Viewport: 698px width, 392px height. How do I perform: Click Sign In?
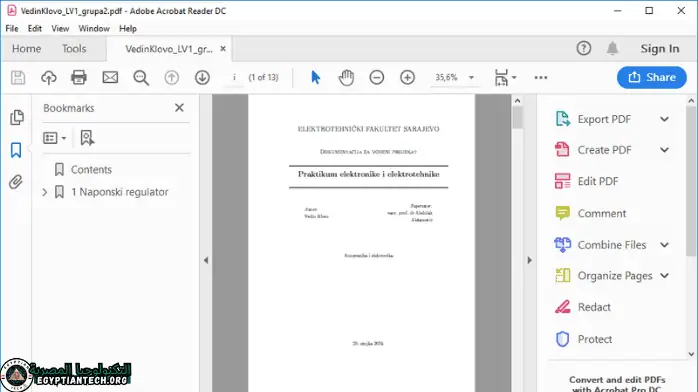coord(660,48)
